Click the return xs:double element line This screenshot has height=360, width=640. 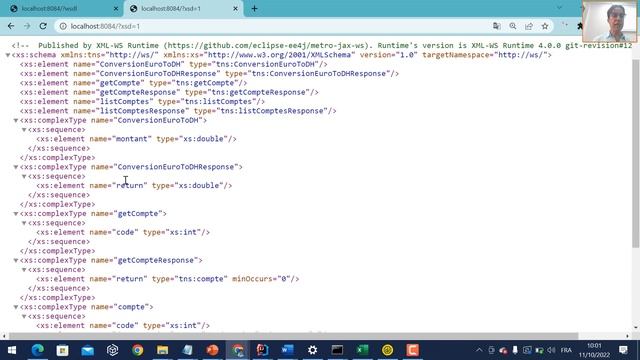click(134, 186)
